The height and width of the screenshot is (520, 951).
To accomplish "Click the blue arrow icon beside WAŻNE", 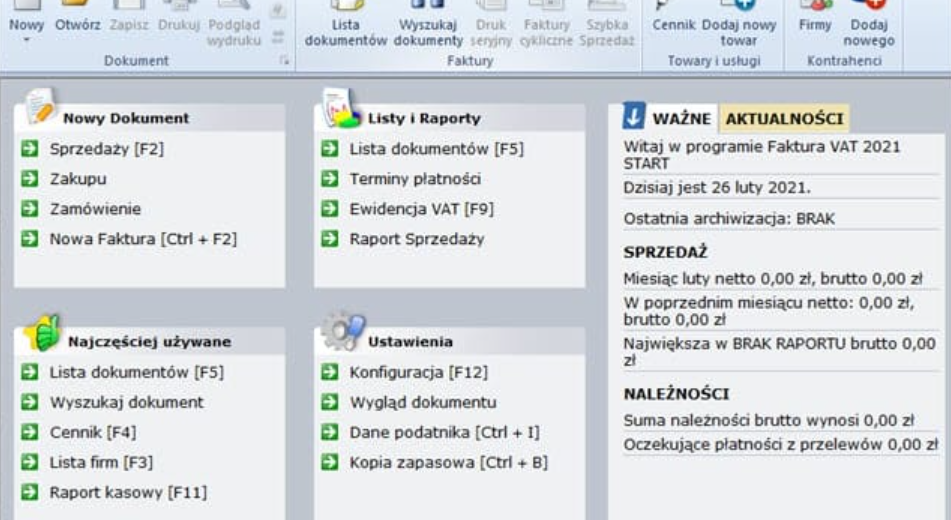I will coord(633,115).
